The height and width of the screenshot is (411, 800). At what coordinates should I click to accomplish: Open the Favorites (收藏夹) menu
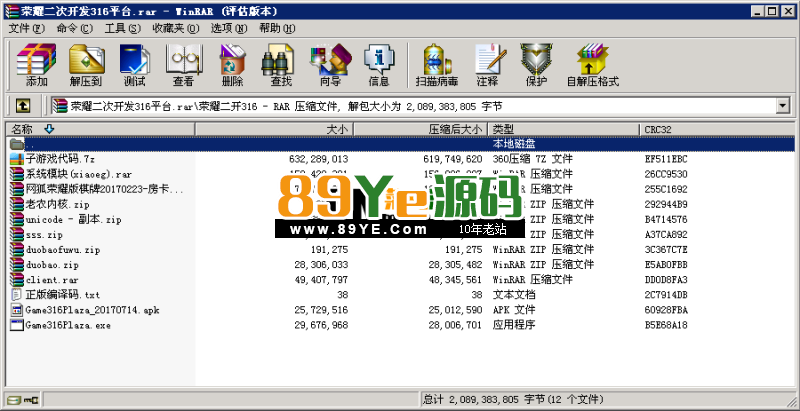[x=176, y=29]
